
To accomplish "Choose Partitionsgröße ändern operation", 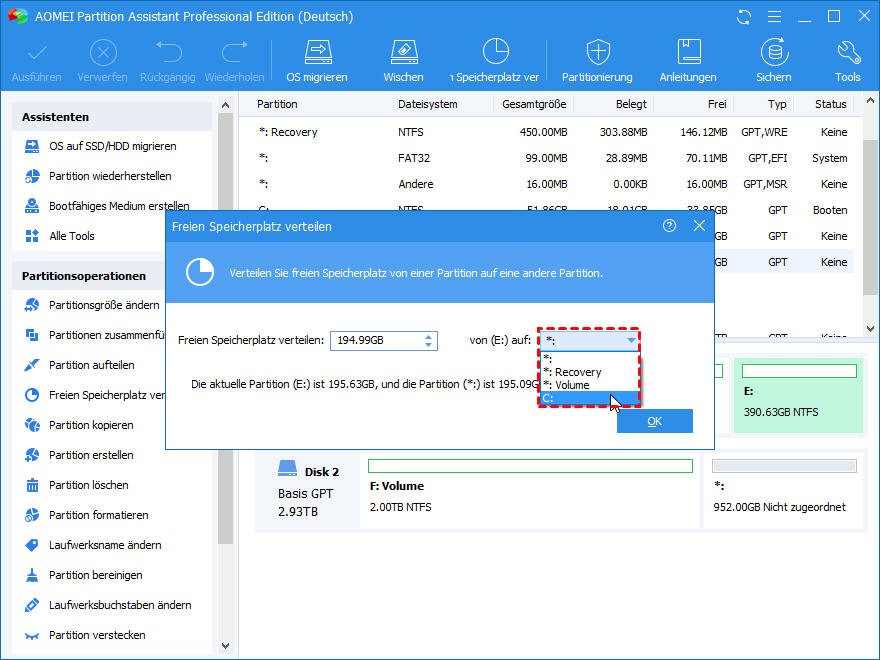I will coord(93,305).
